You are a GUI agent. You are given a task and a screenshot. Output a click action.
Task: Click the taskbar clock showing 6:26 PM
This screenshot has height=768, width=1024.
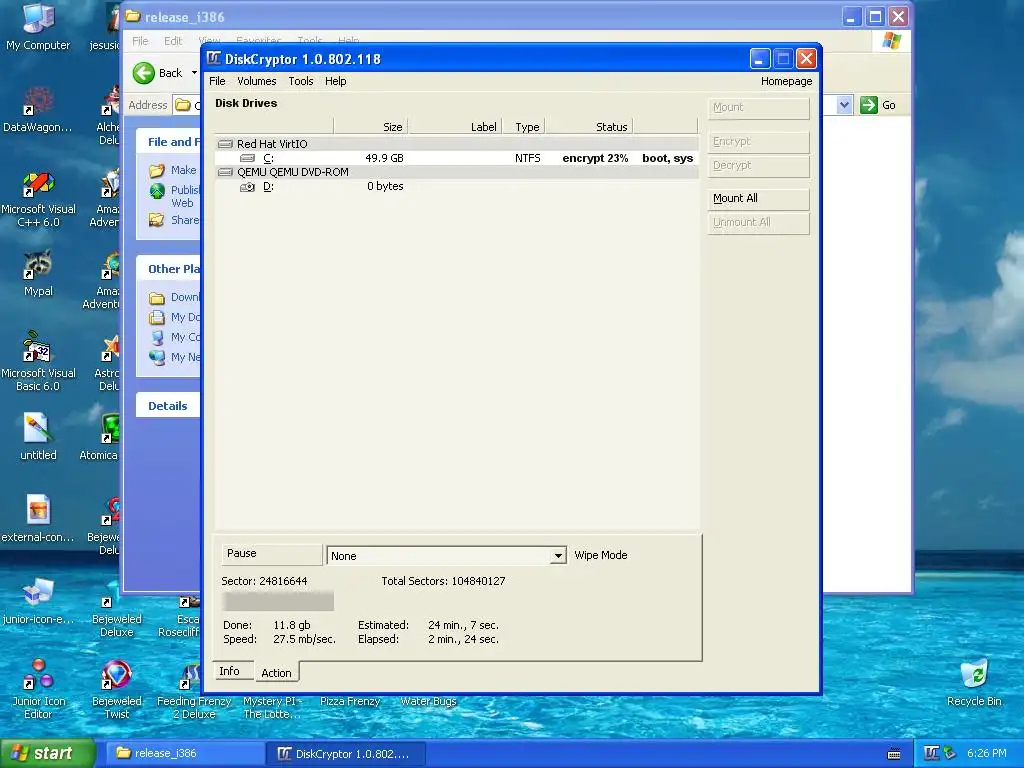tap(986, 754)
